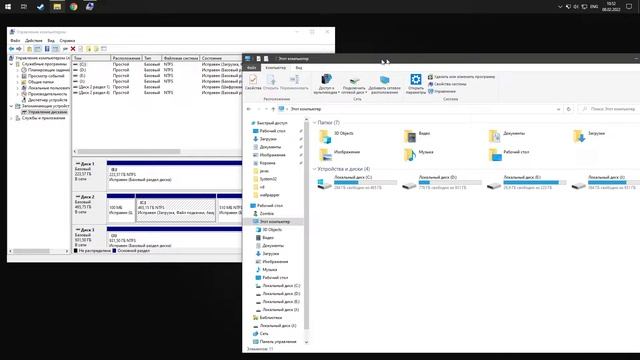Click the refresh button beside the address bar

point(569,109)
